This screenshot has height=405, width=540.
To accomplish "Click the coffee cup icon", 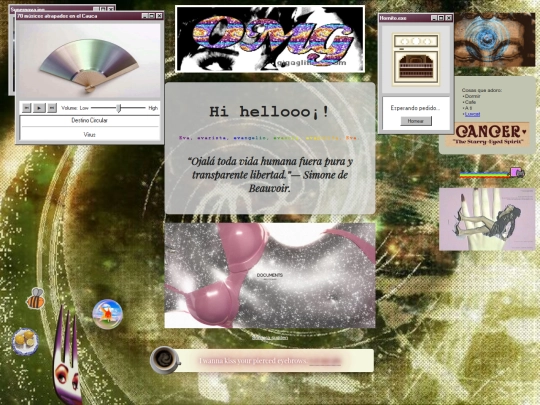I will 165,360.
